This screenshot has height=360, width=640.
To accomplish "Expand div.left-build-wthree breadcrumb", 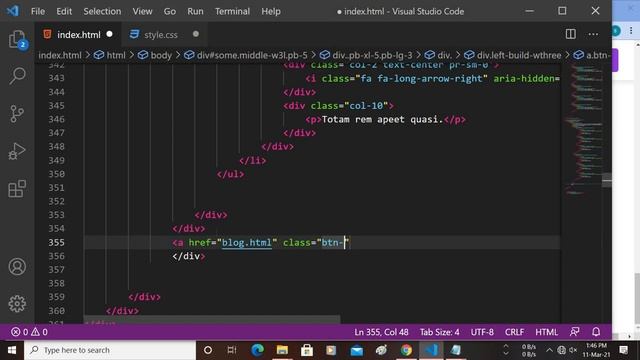I will click(513, 55).
